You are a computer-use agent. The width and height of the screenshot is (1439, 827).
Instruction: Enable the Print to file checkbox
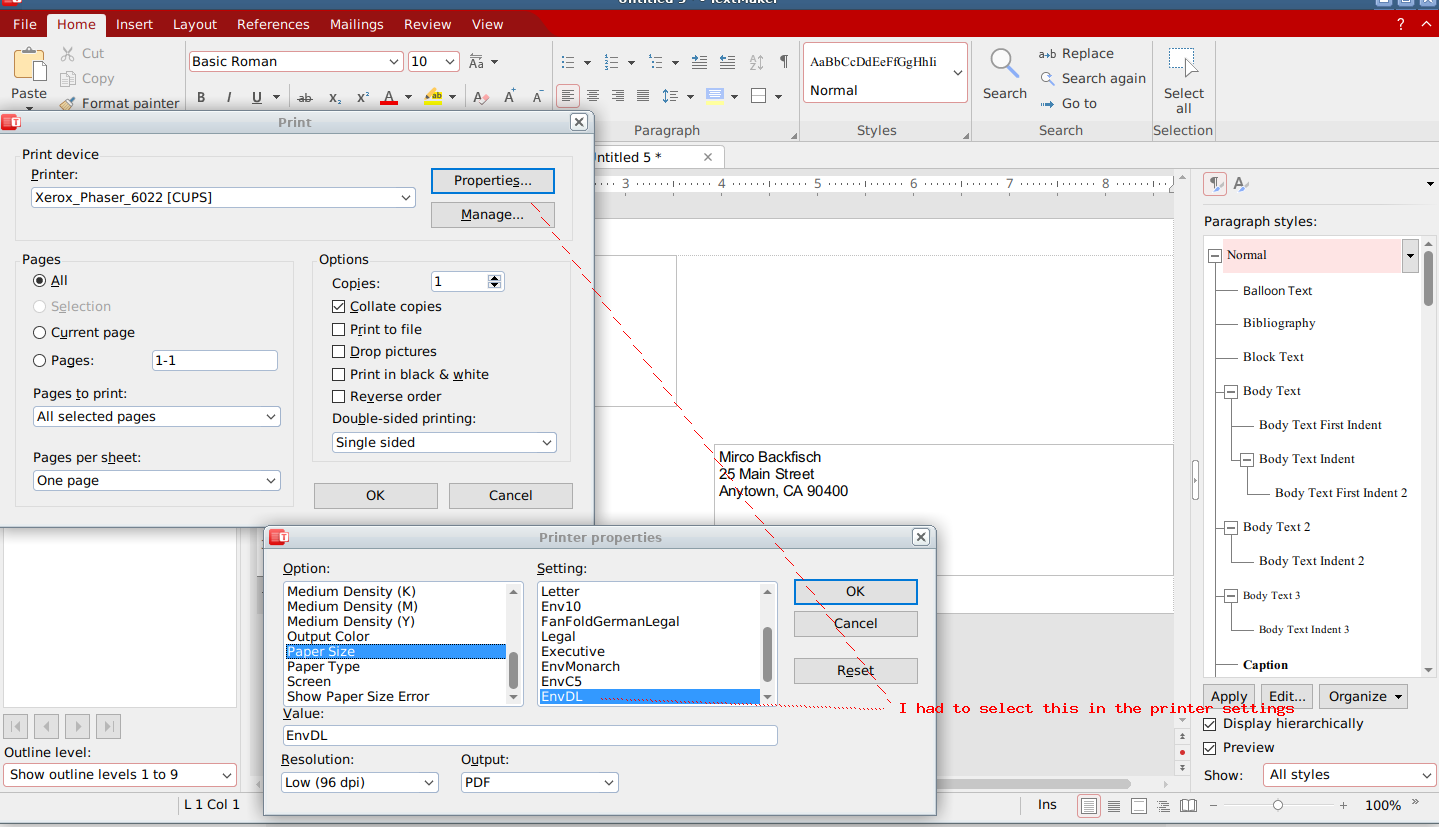[339, 329]
